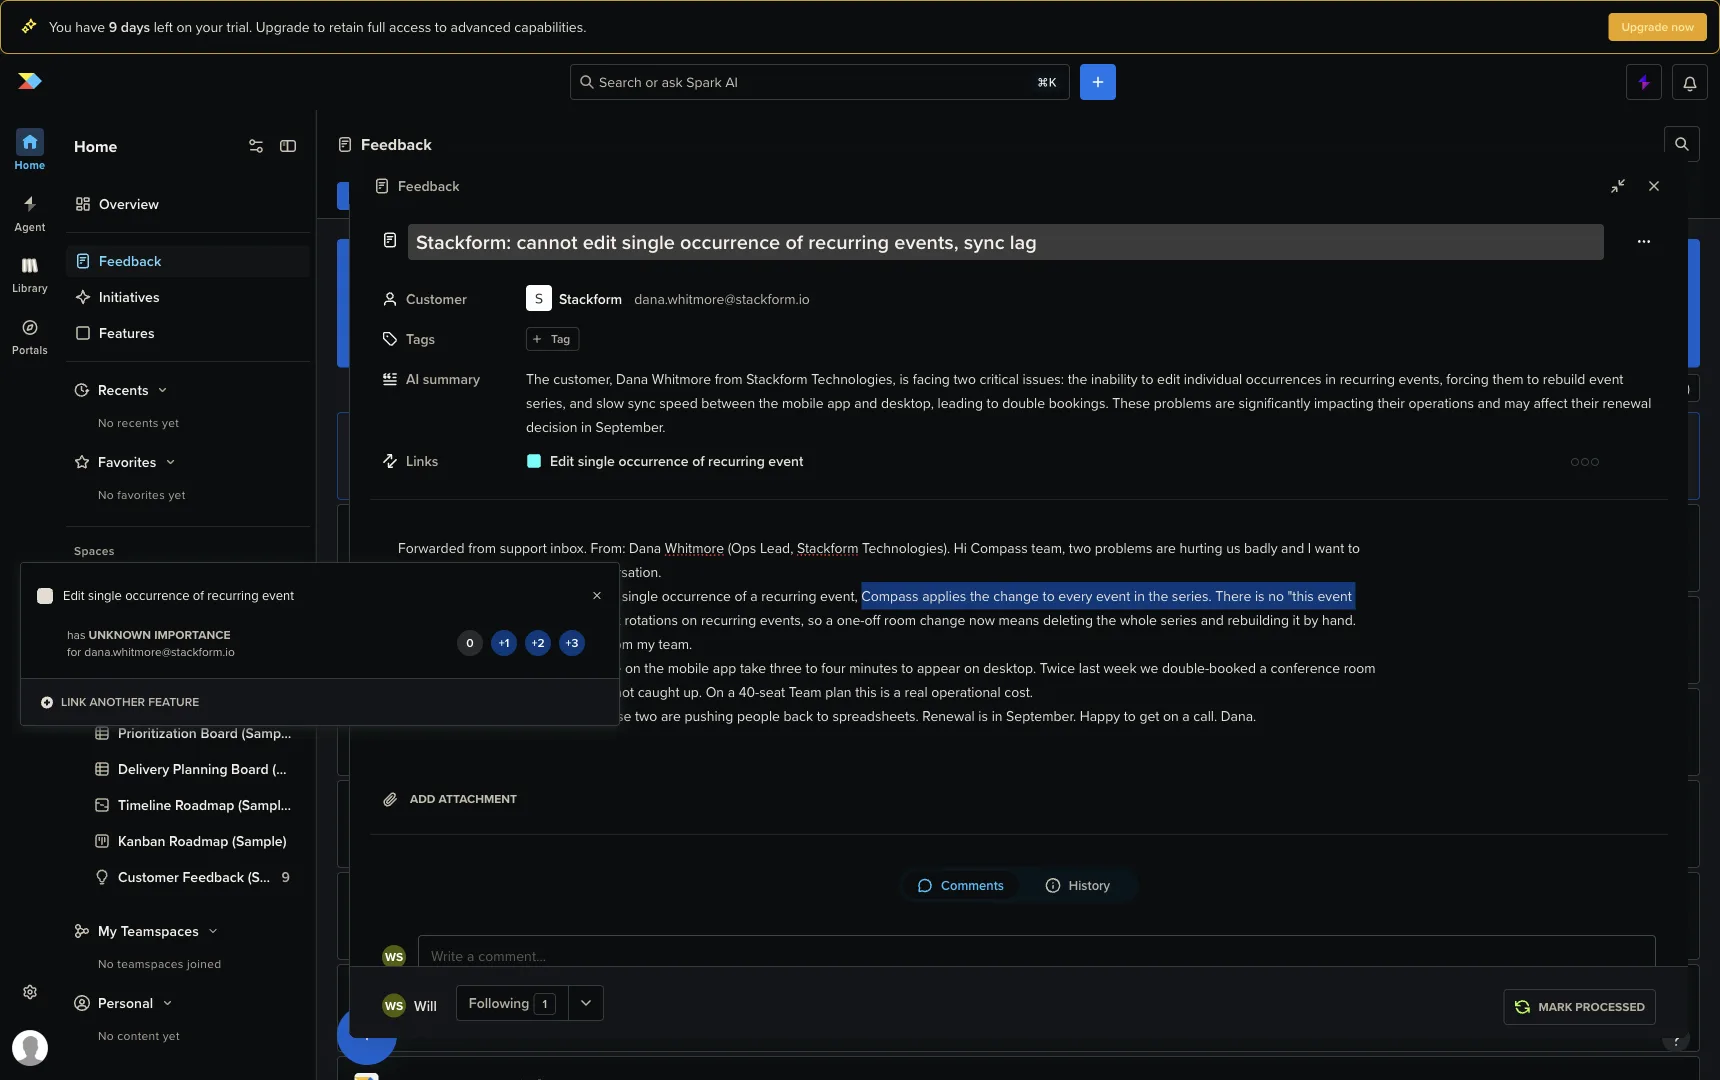Click the Following button

[x=512, y=1003]
